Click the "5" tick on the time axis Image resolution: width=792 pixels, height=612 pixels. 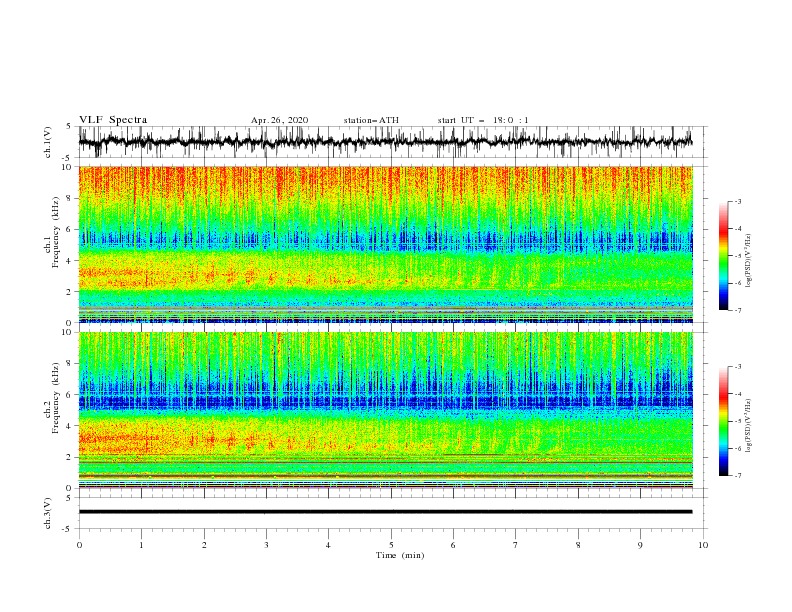click(391, 545)
